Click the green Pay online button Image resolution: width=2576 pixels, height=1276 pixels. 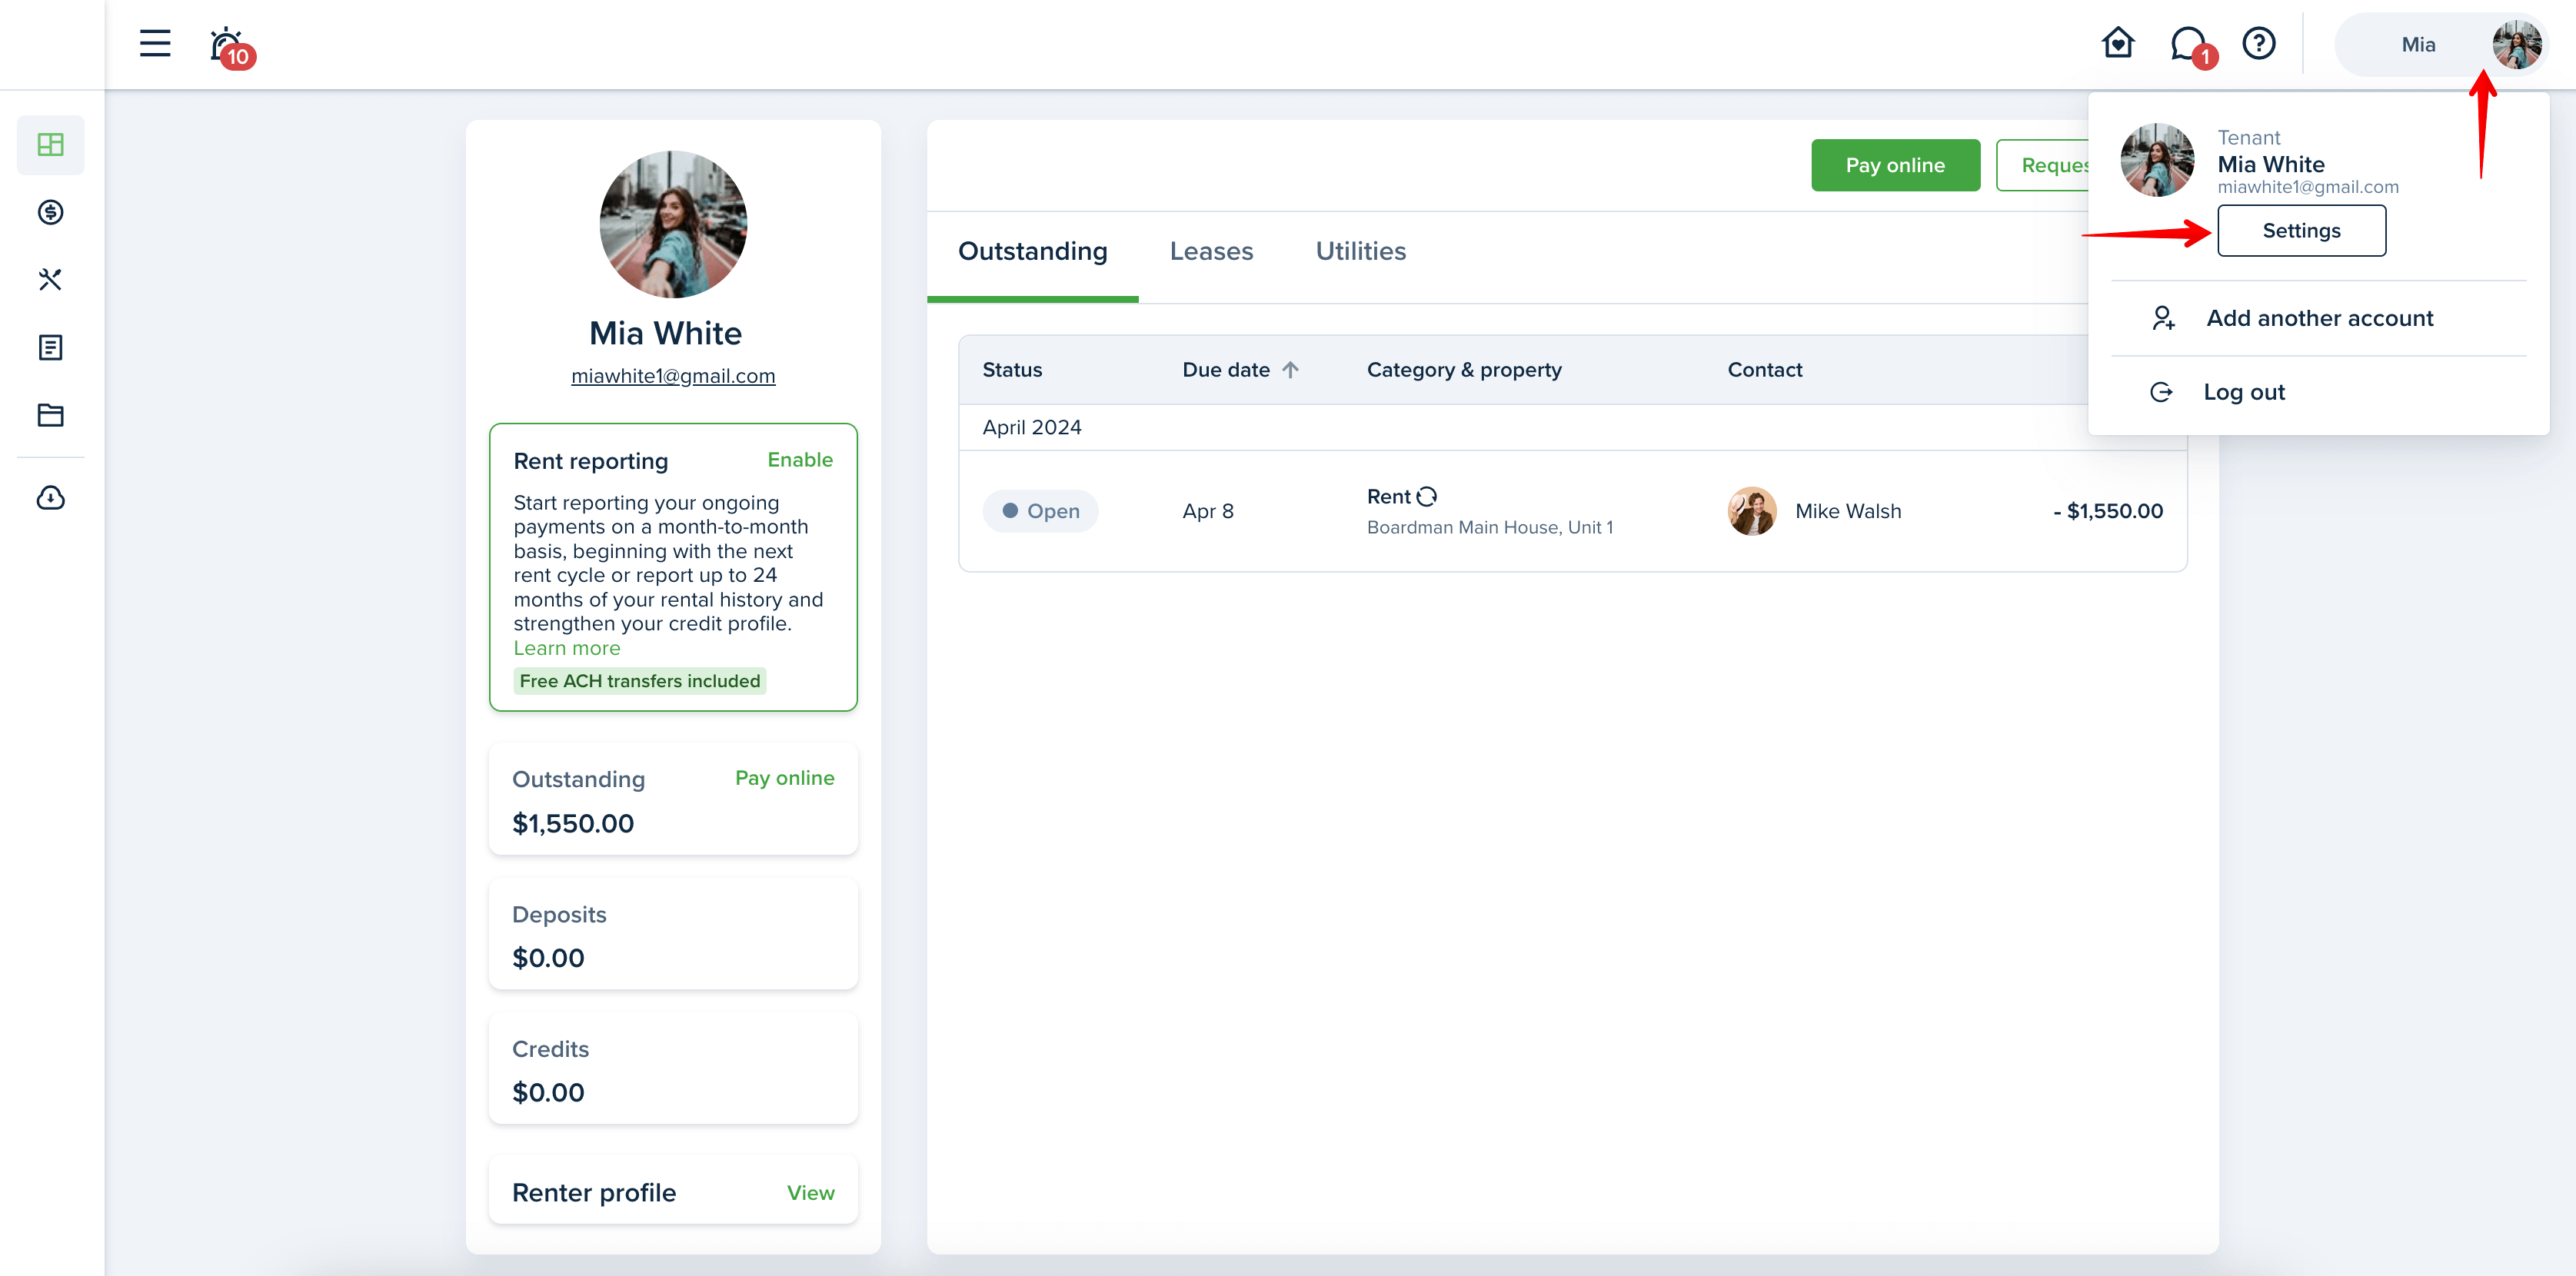pyautogui.click(x=1895, y=165)
